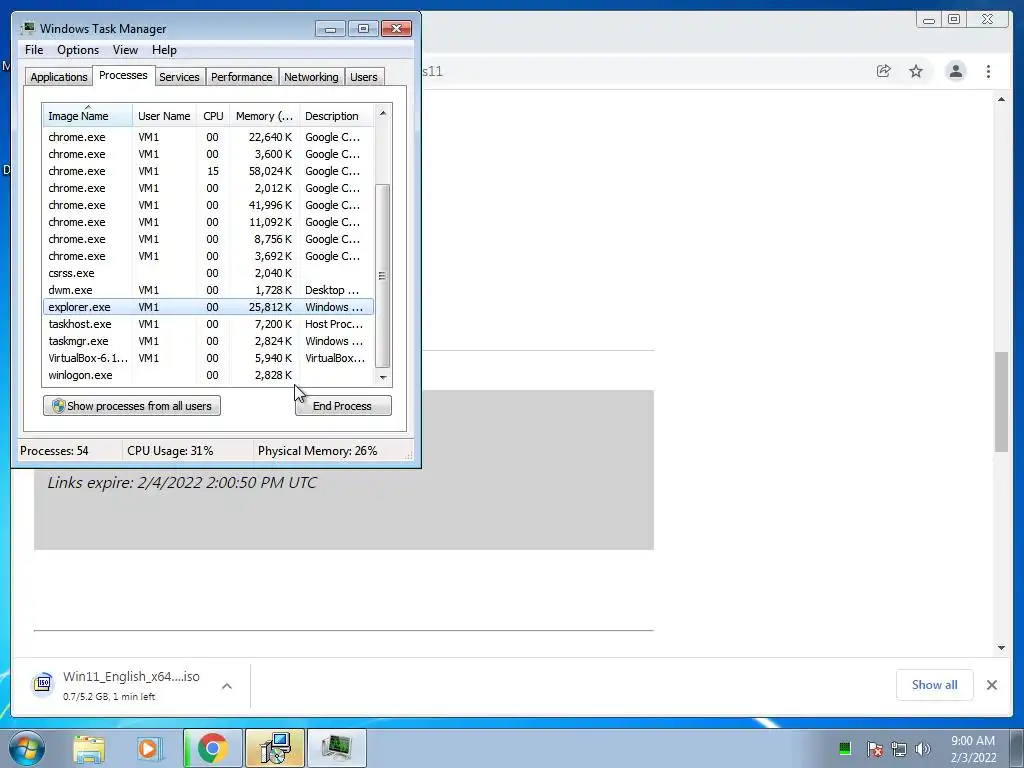This screenshot has width=1024, height=768.
Task: Click the Task Manager CPU tray icon
Action: (844, 748)
